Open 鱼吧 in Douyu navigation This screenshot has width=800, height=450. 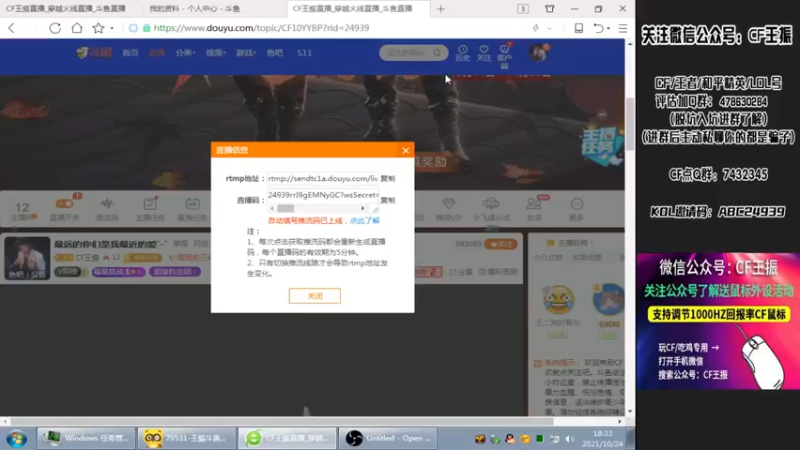pos(274,53)
